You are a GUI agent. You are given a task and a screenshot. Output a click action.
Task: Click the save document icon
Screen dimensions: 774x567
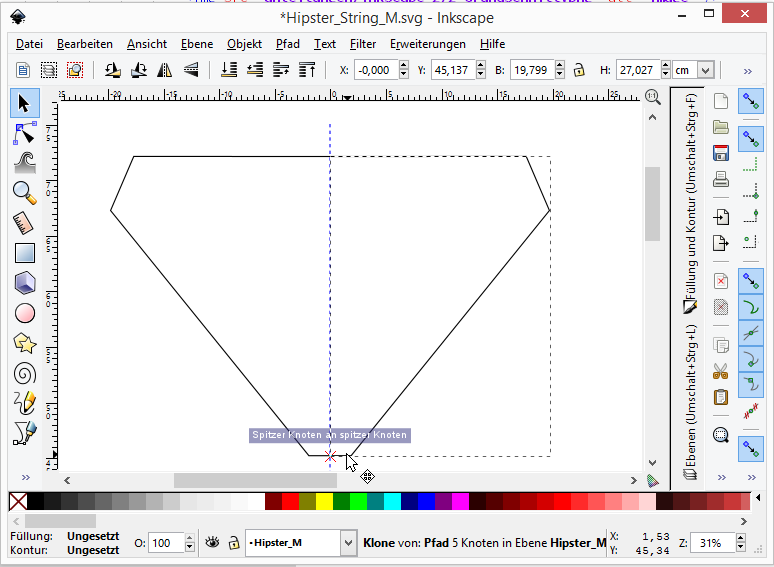tap(720, 153)
